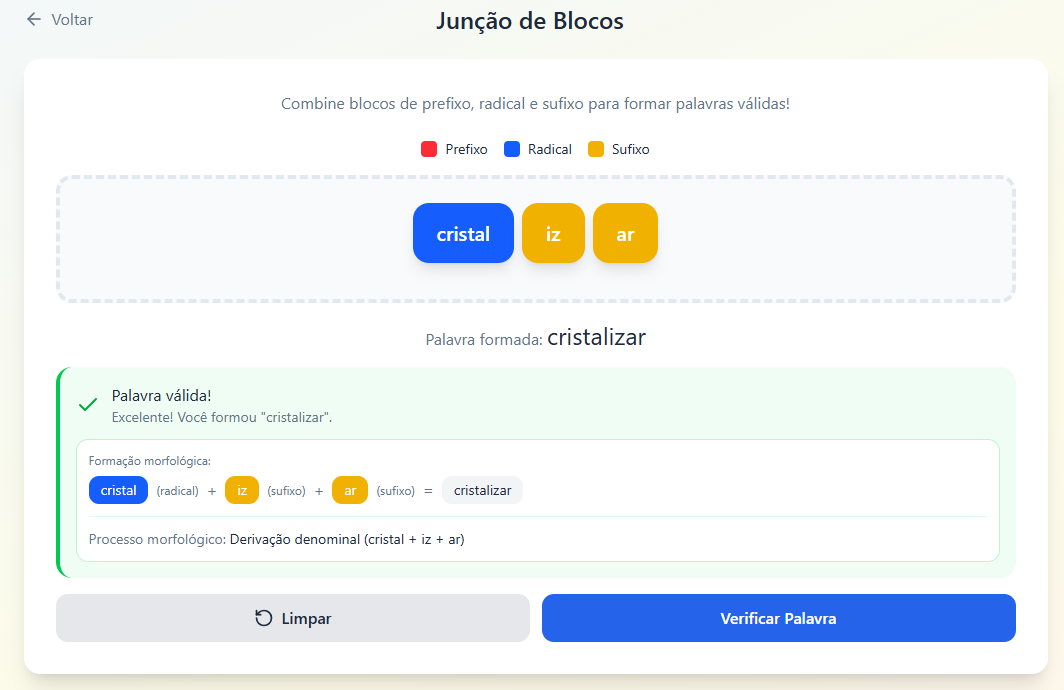
Task: Click the back arrow icon
Action: (x=33, y=20)
